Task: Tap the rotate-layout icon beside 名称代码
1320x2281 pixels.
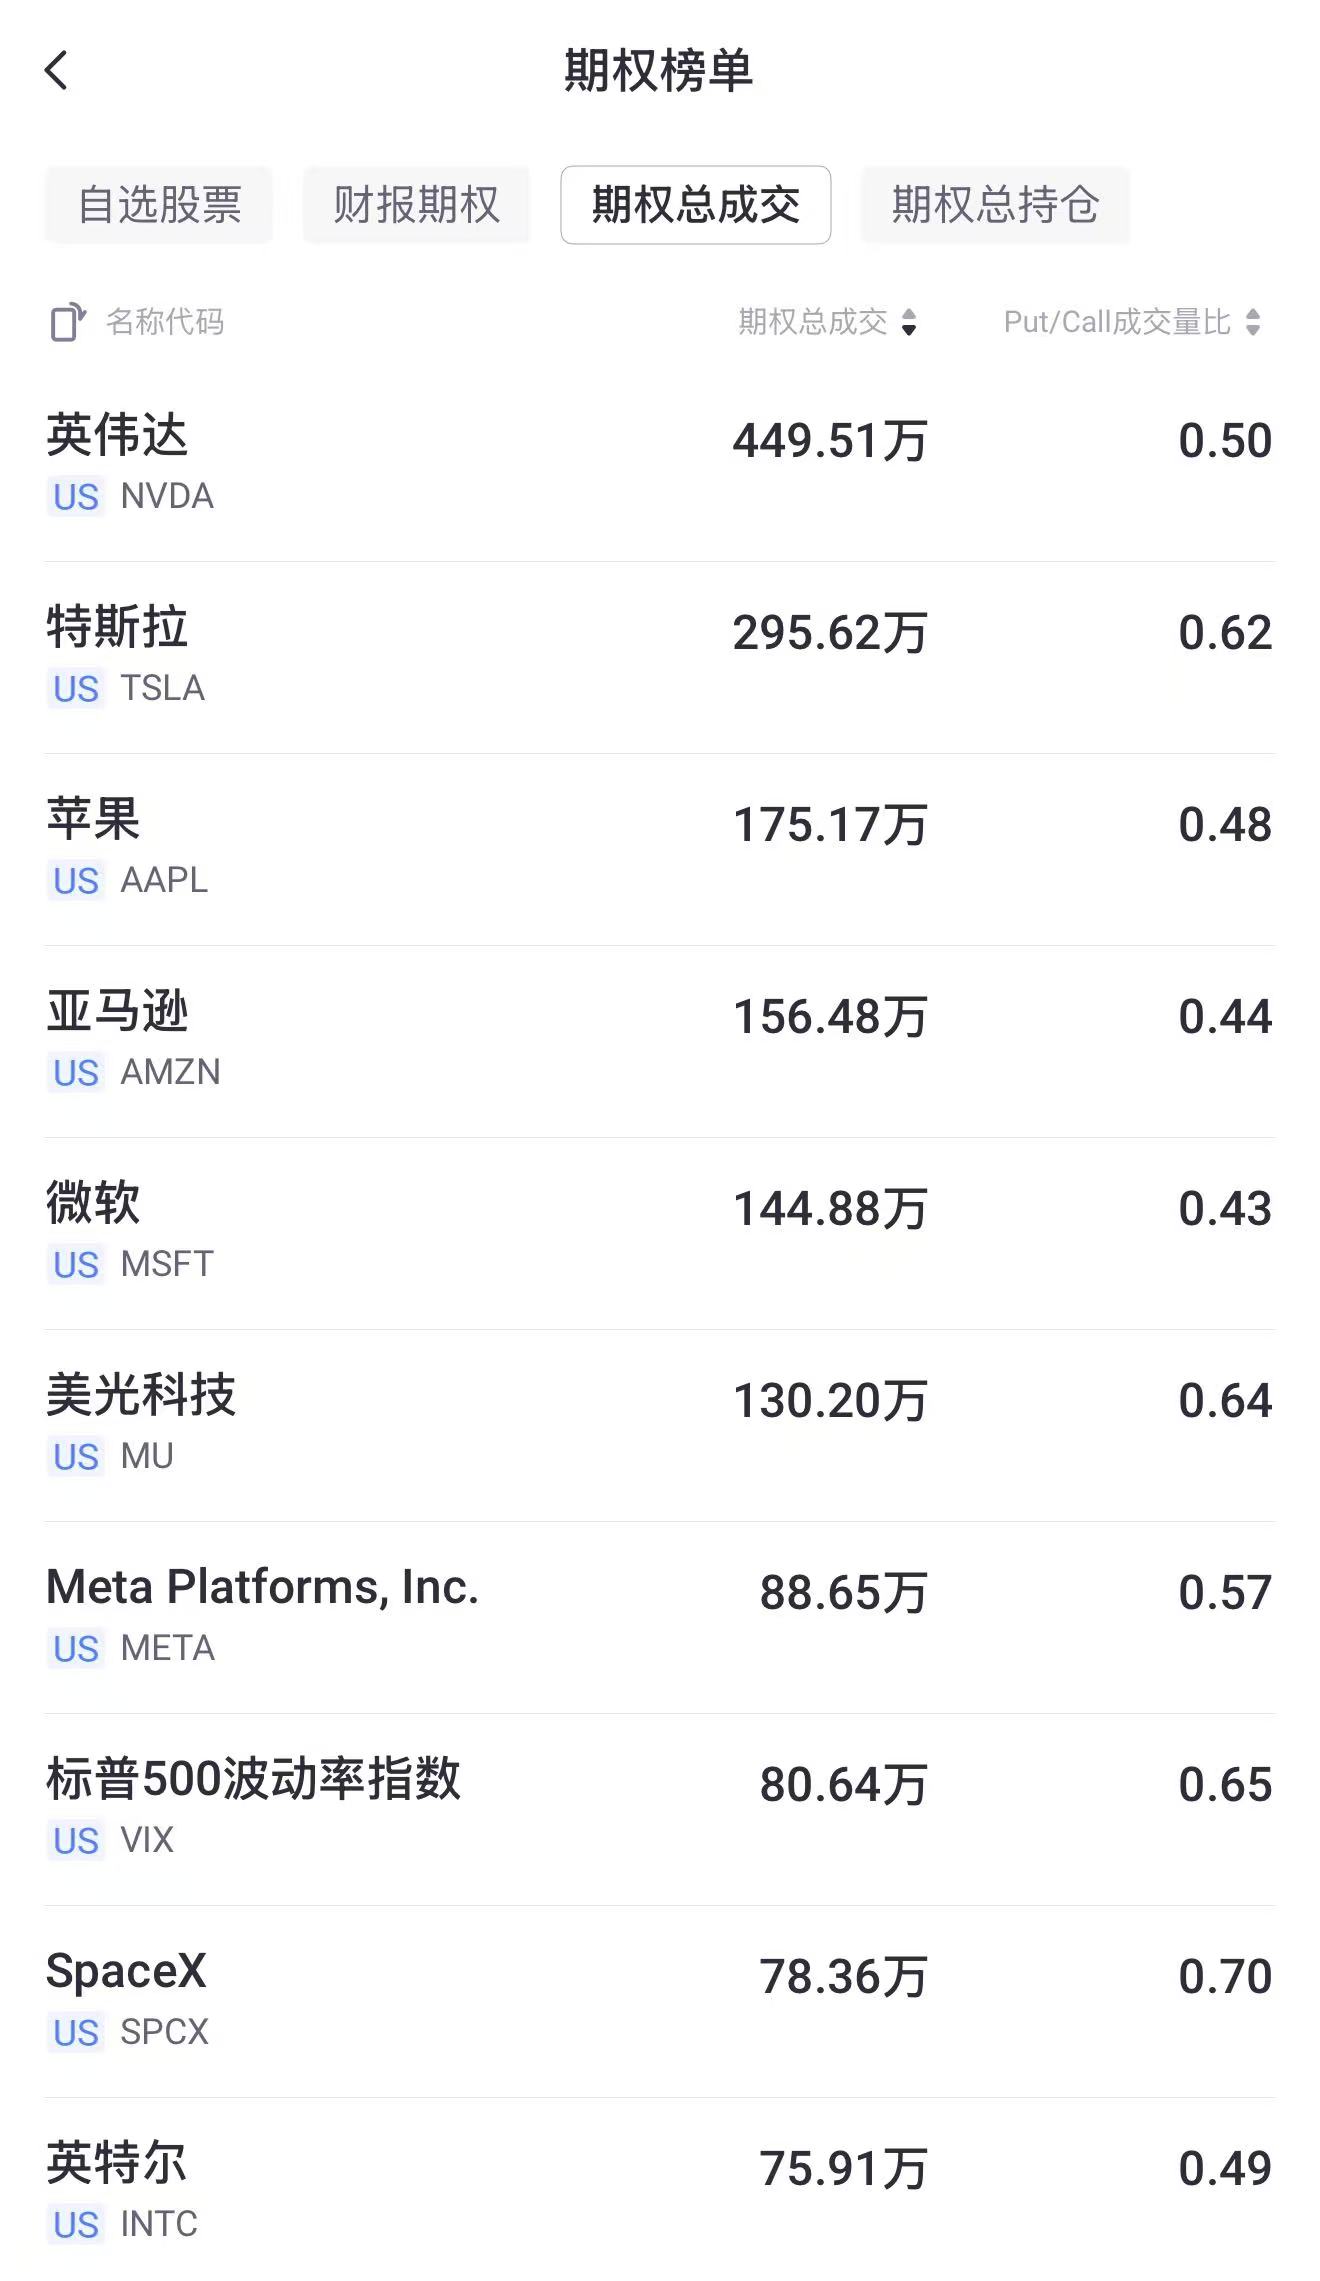Action: 68,322
